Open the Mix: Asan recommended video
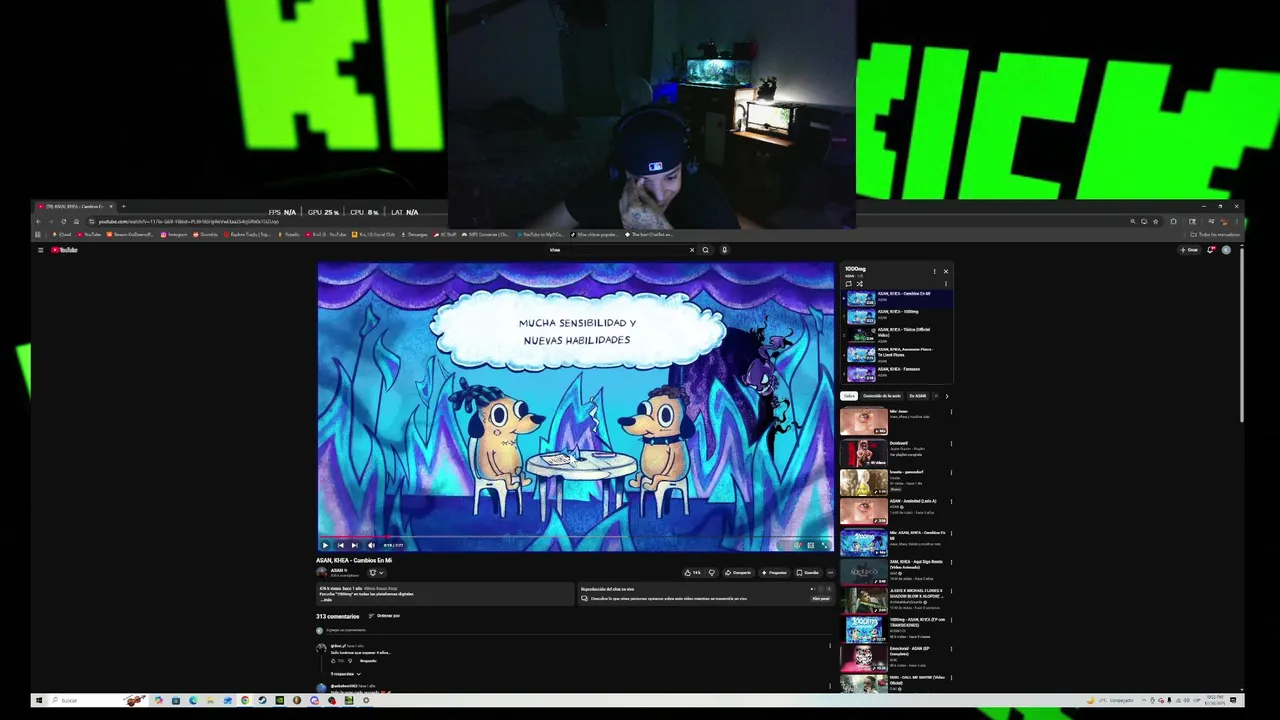The width and height of the screenshot is (1280, 720). pyautogui.click(x=895, y=421)
